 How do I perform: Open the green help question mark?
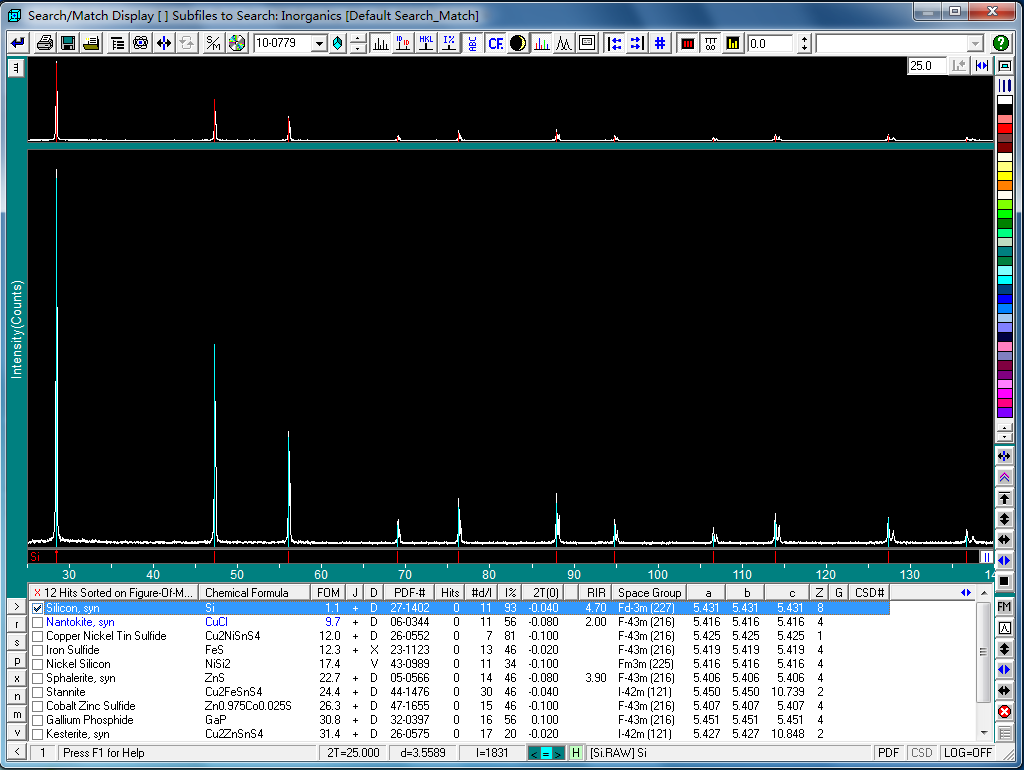(x=1001, y=43)
